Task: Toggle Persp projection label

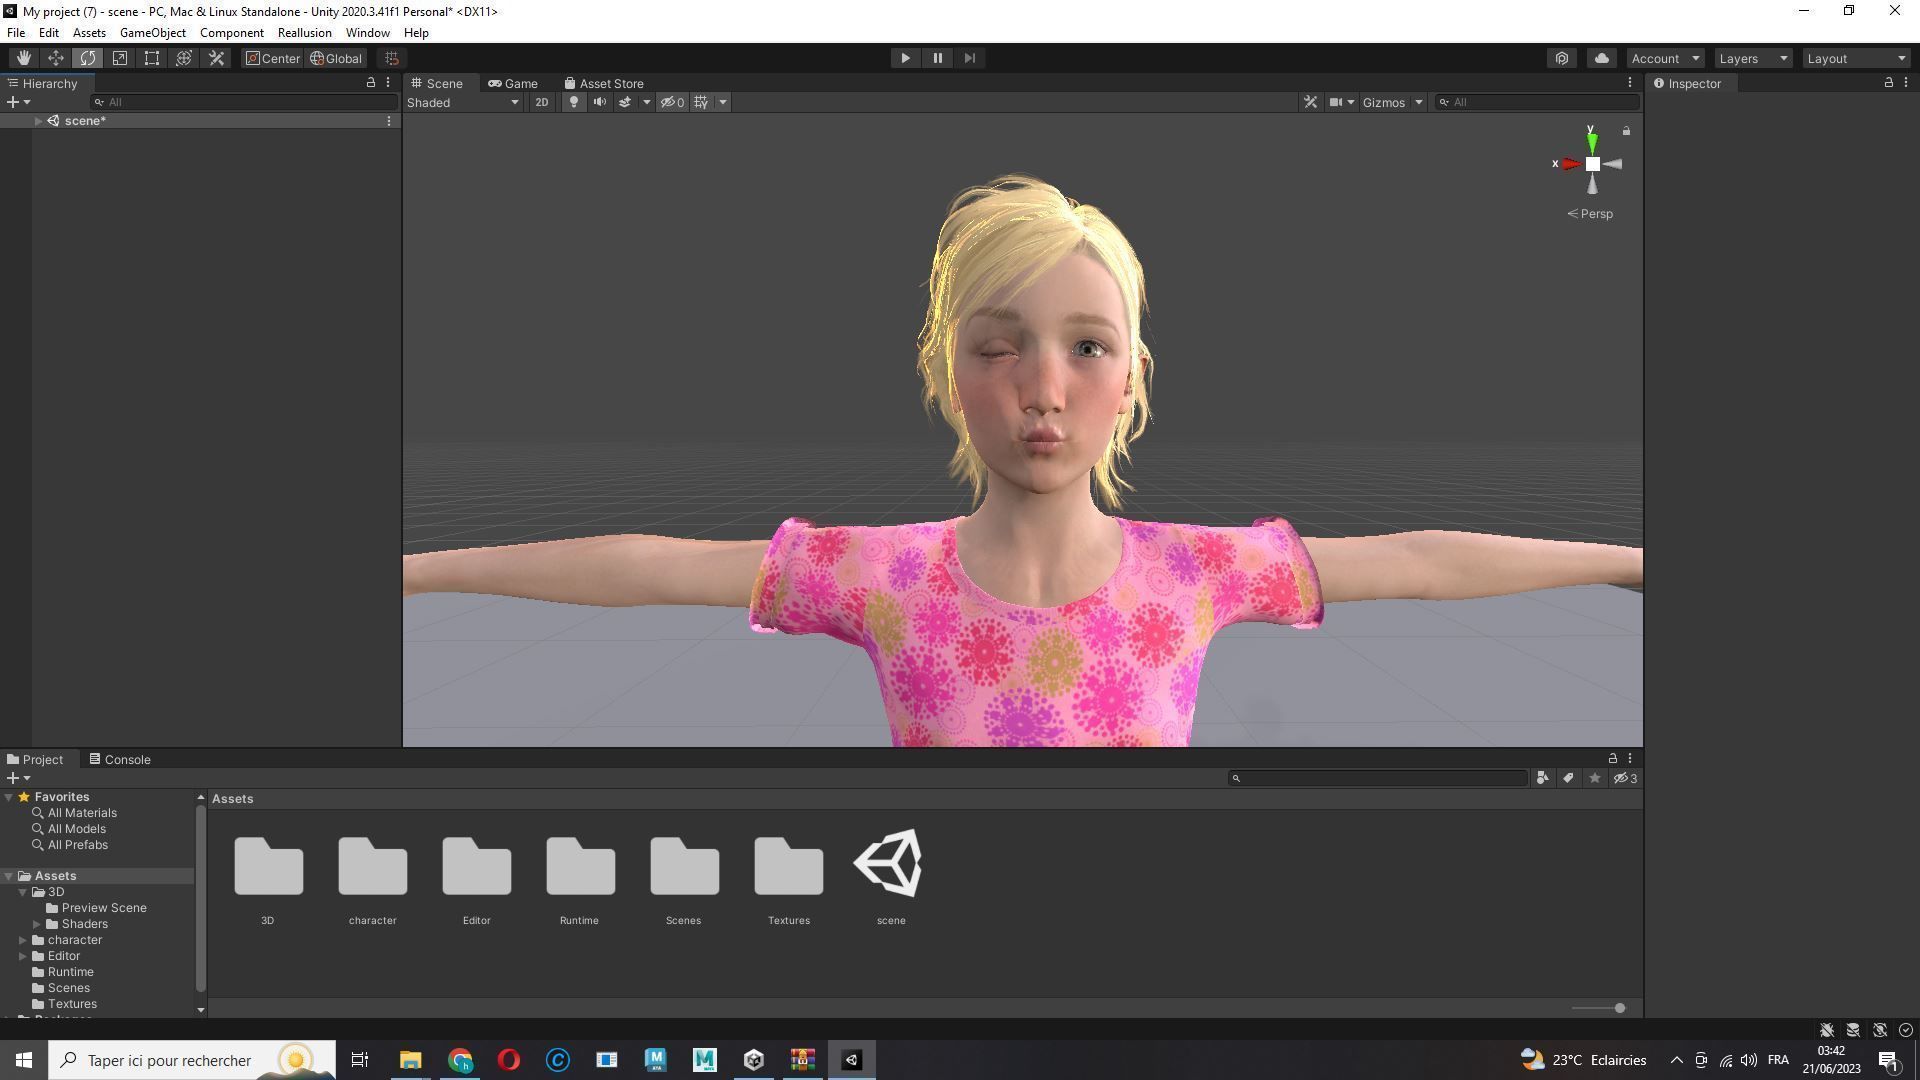Action: tap(1590, 214)
